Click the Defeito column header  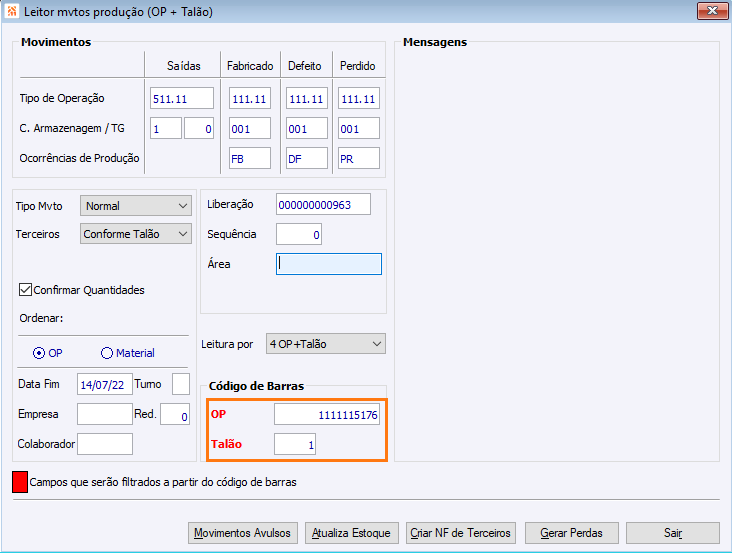tap(304, 66)
